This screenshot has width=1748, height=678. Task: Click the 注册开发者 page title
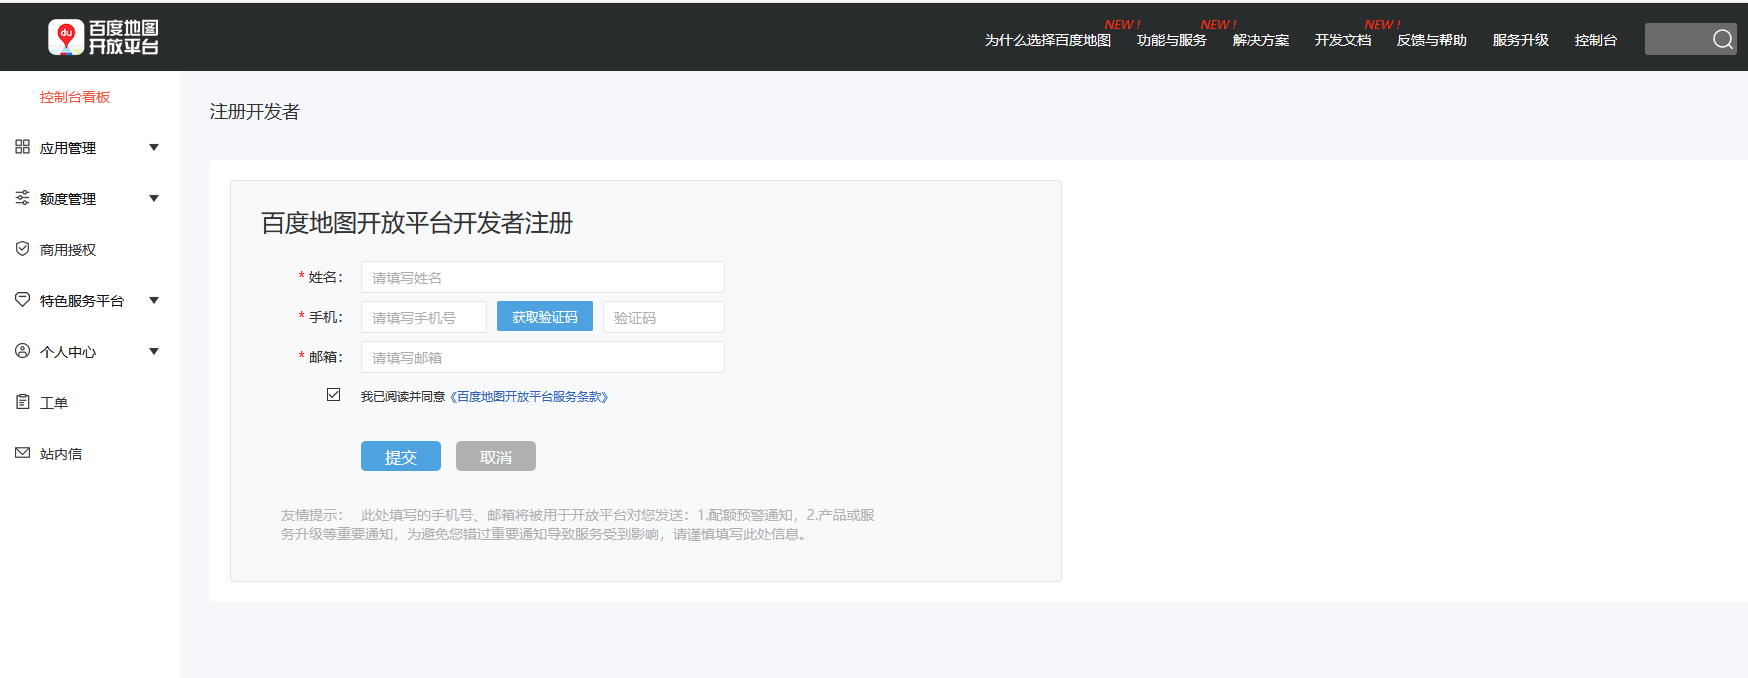pyautogui.click(x=255, y=112)
